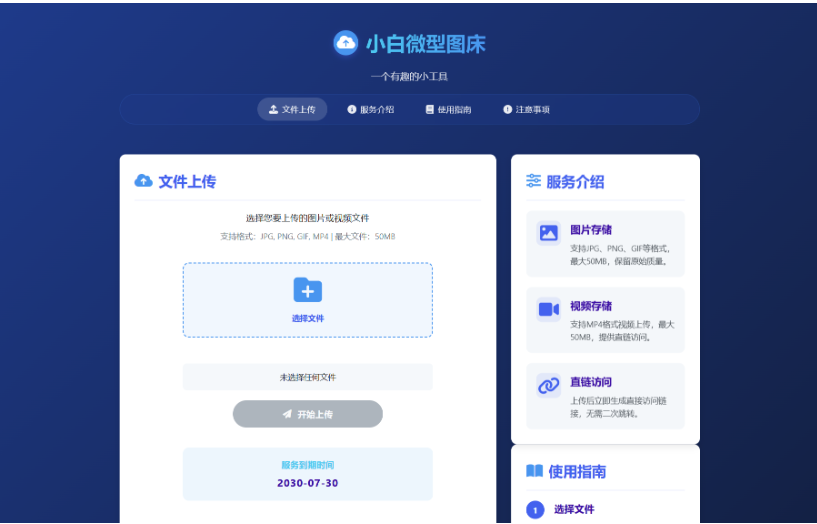817x524 pixels.
Task: Click the 支持格式 JPG, PNG, GIF, MP4 hint line
Action: coord(307,236)
